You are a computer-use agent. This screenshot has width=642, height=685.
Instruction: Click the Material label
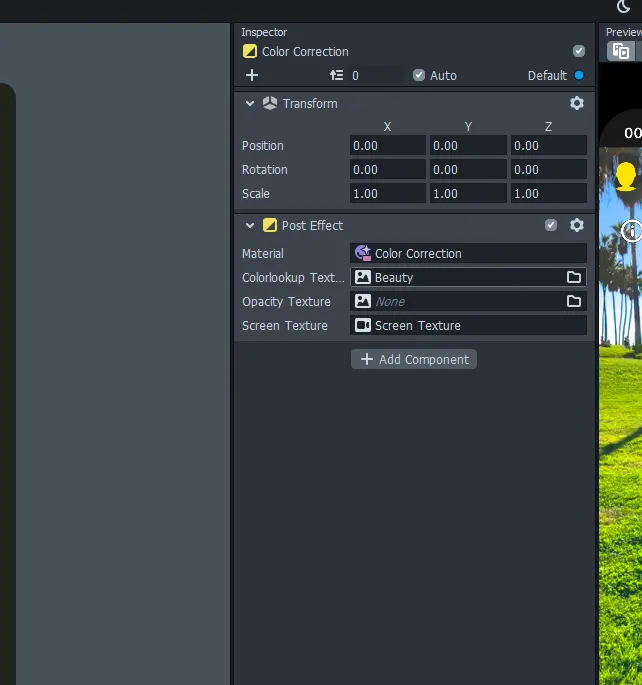point(263,253)
